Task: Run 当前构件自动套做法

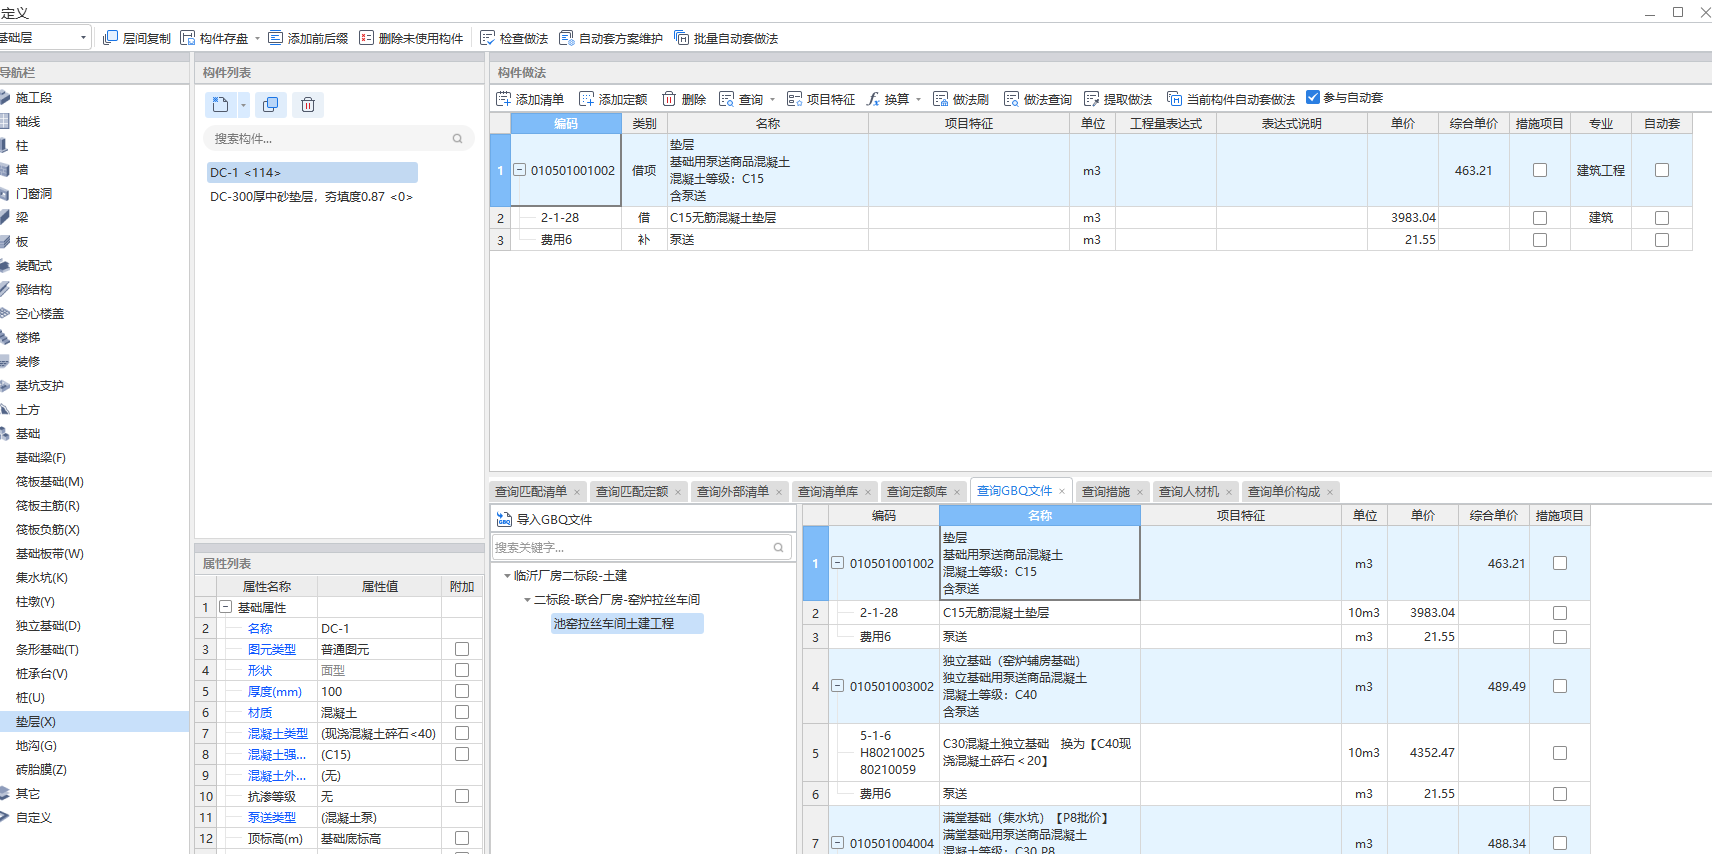Action: point(1231,99)
